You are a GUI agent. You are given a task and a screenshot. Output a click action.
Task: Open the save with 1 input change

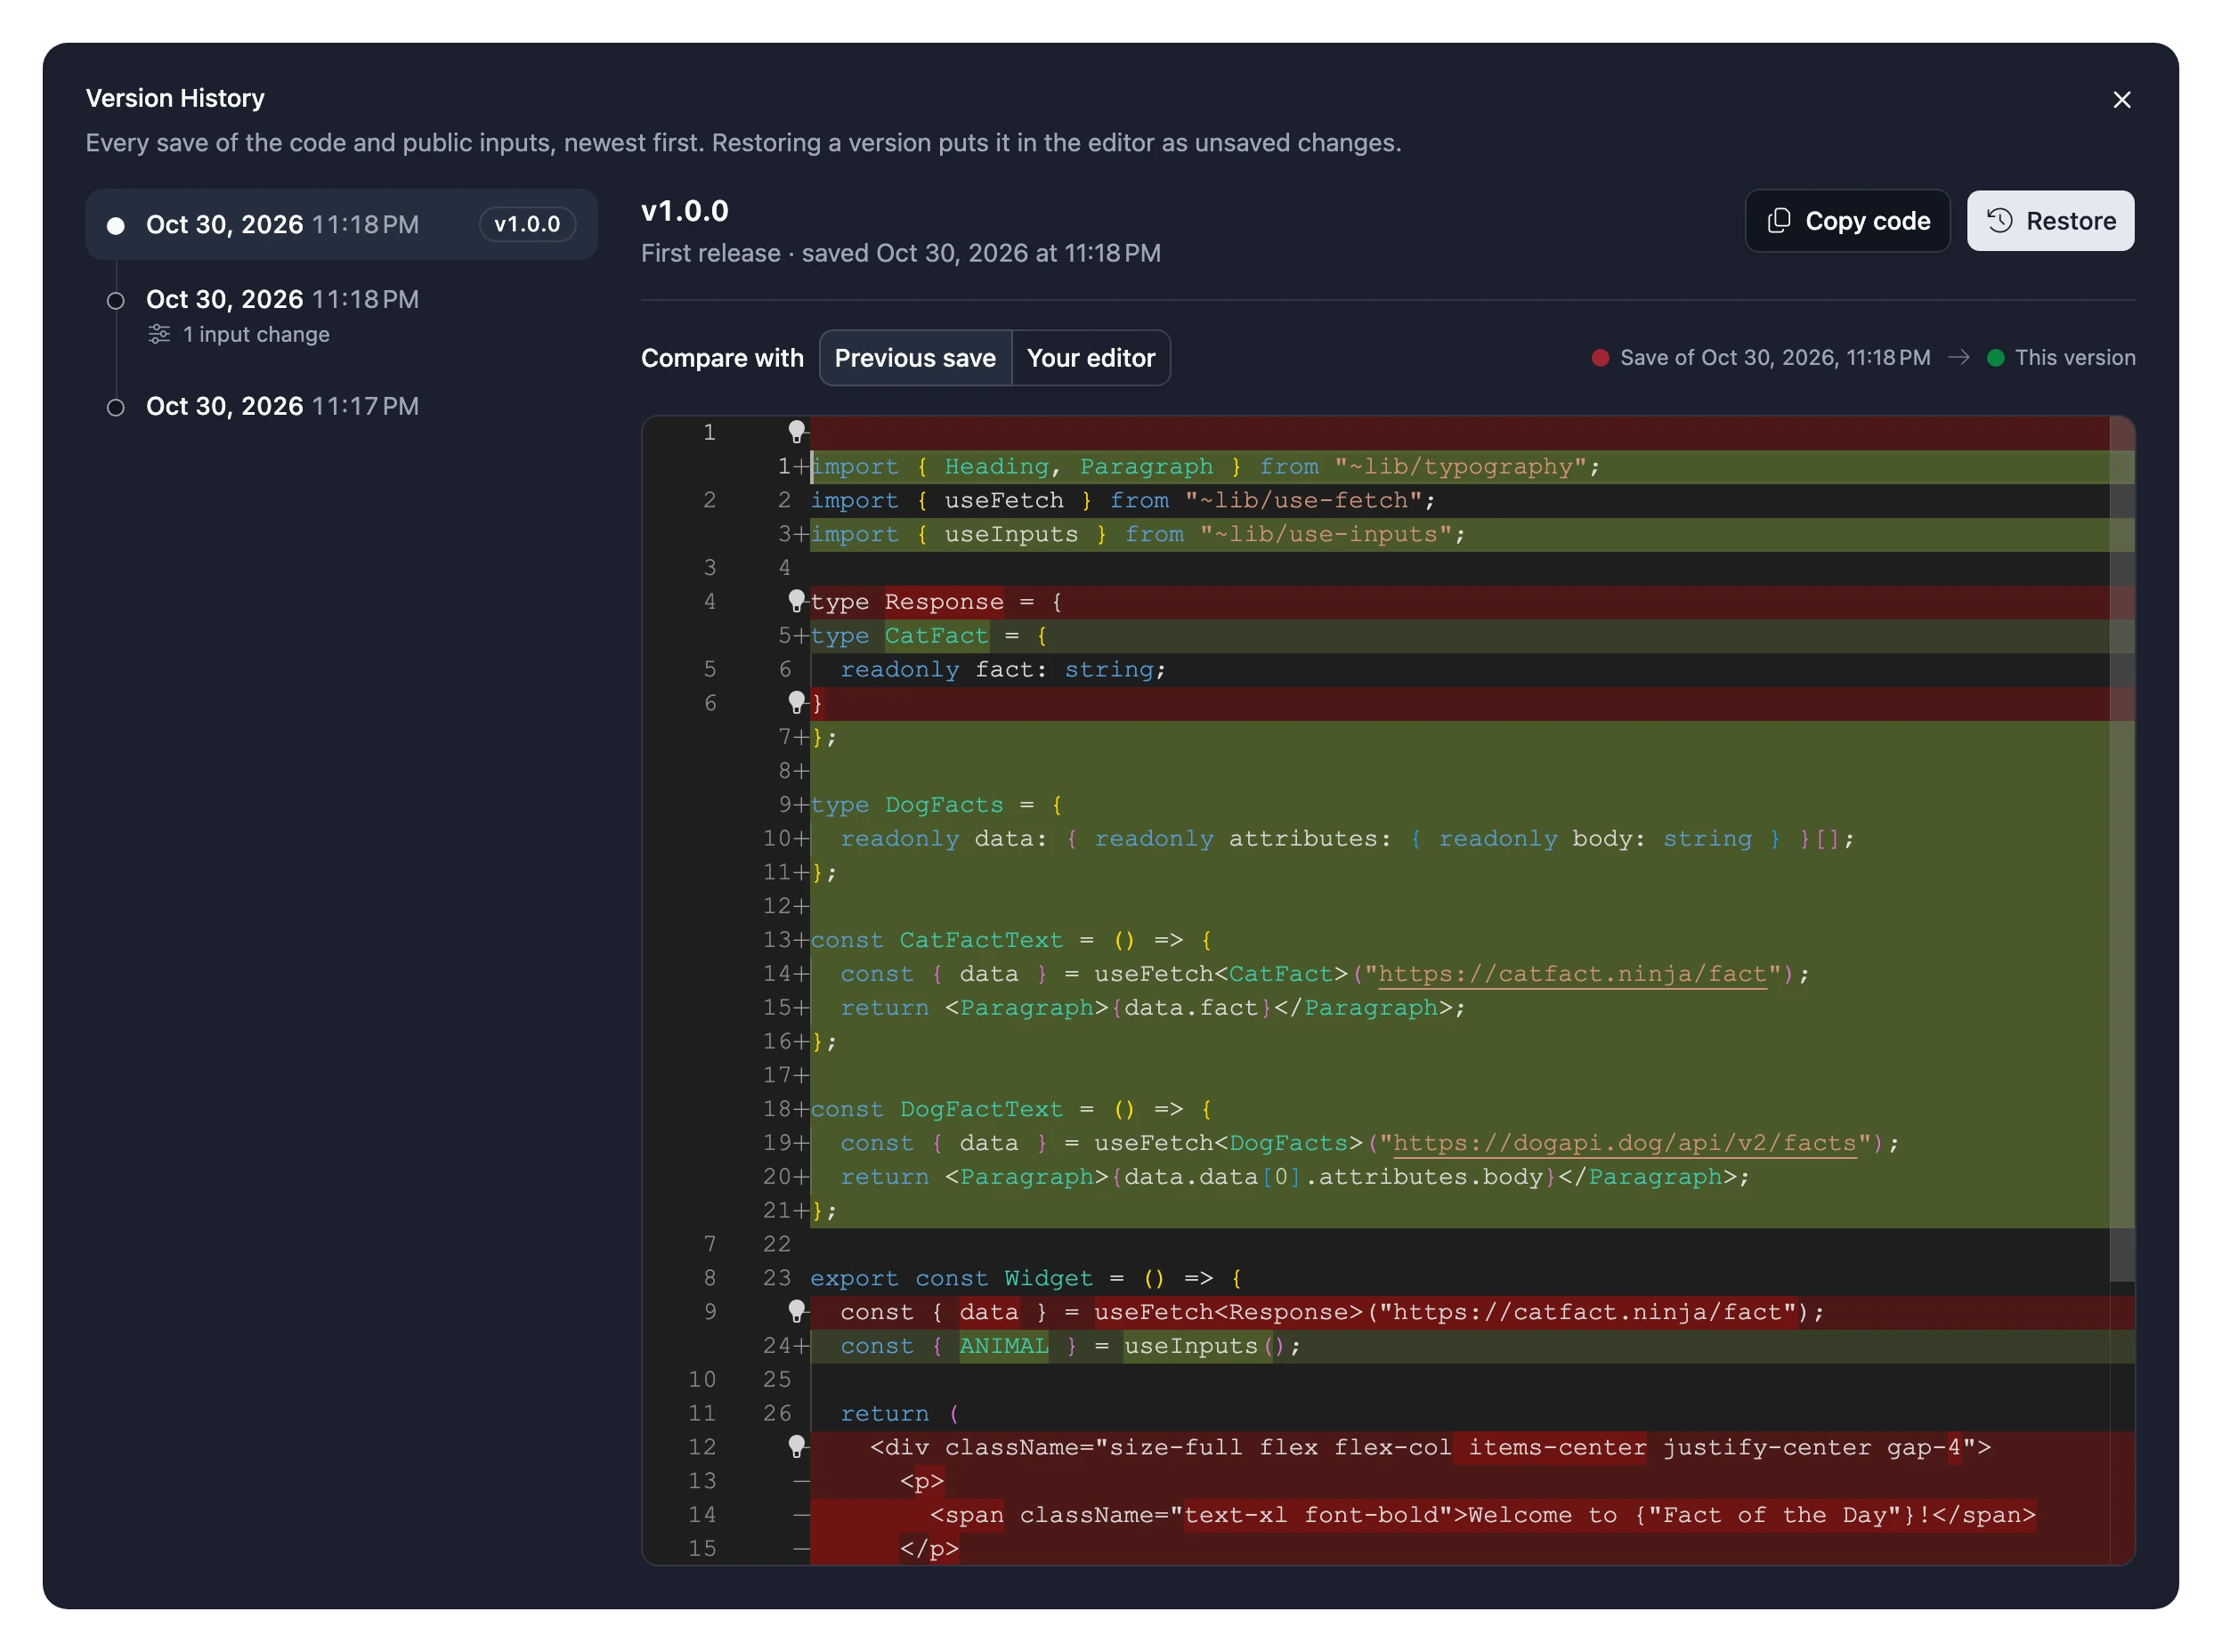point(341,316)
